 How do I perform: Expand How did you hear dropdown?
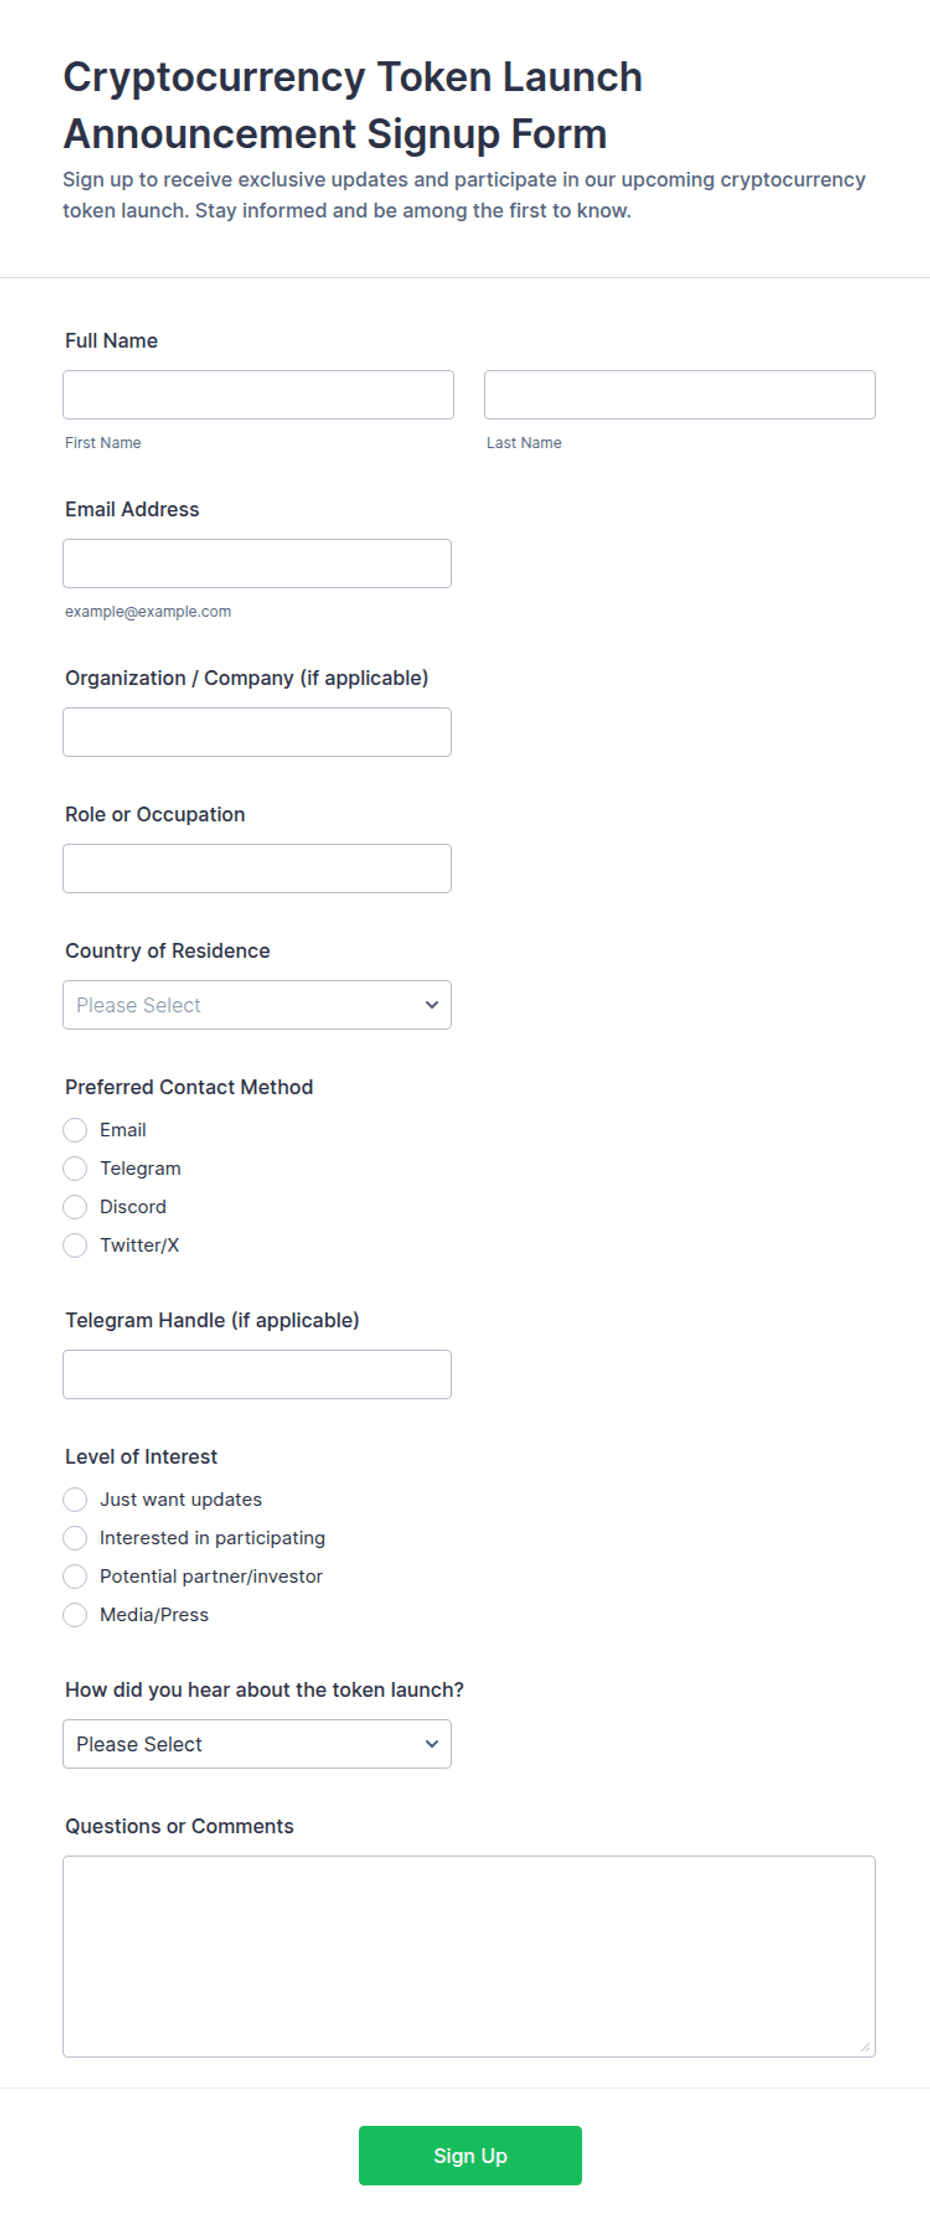click(257, 1744)
